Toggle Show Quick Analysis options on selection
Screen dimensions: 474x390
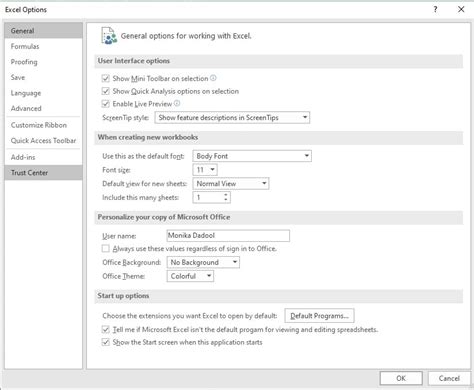pos(106,91)
